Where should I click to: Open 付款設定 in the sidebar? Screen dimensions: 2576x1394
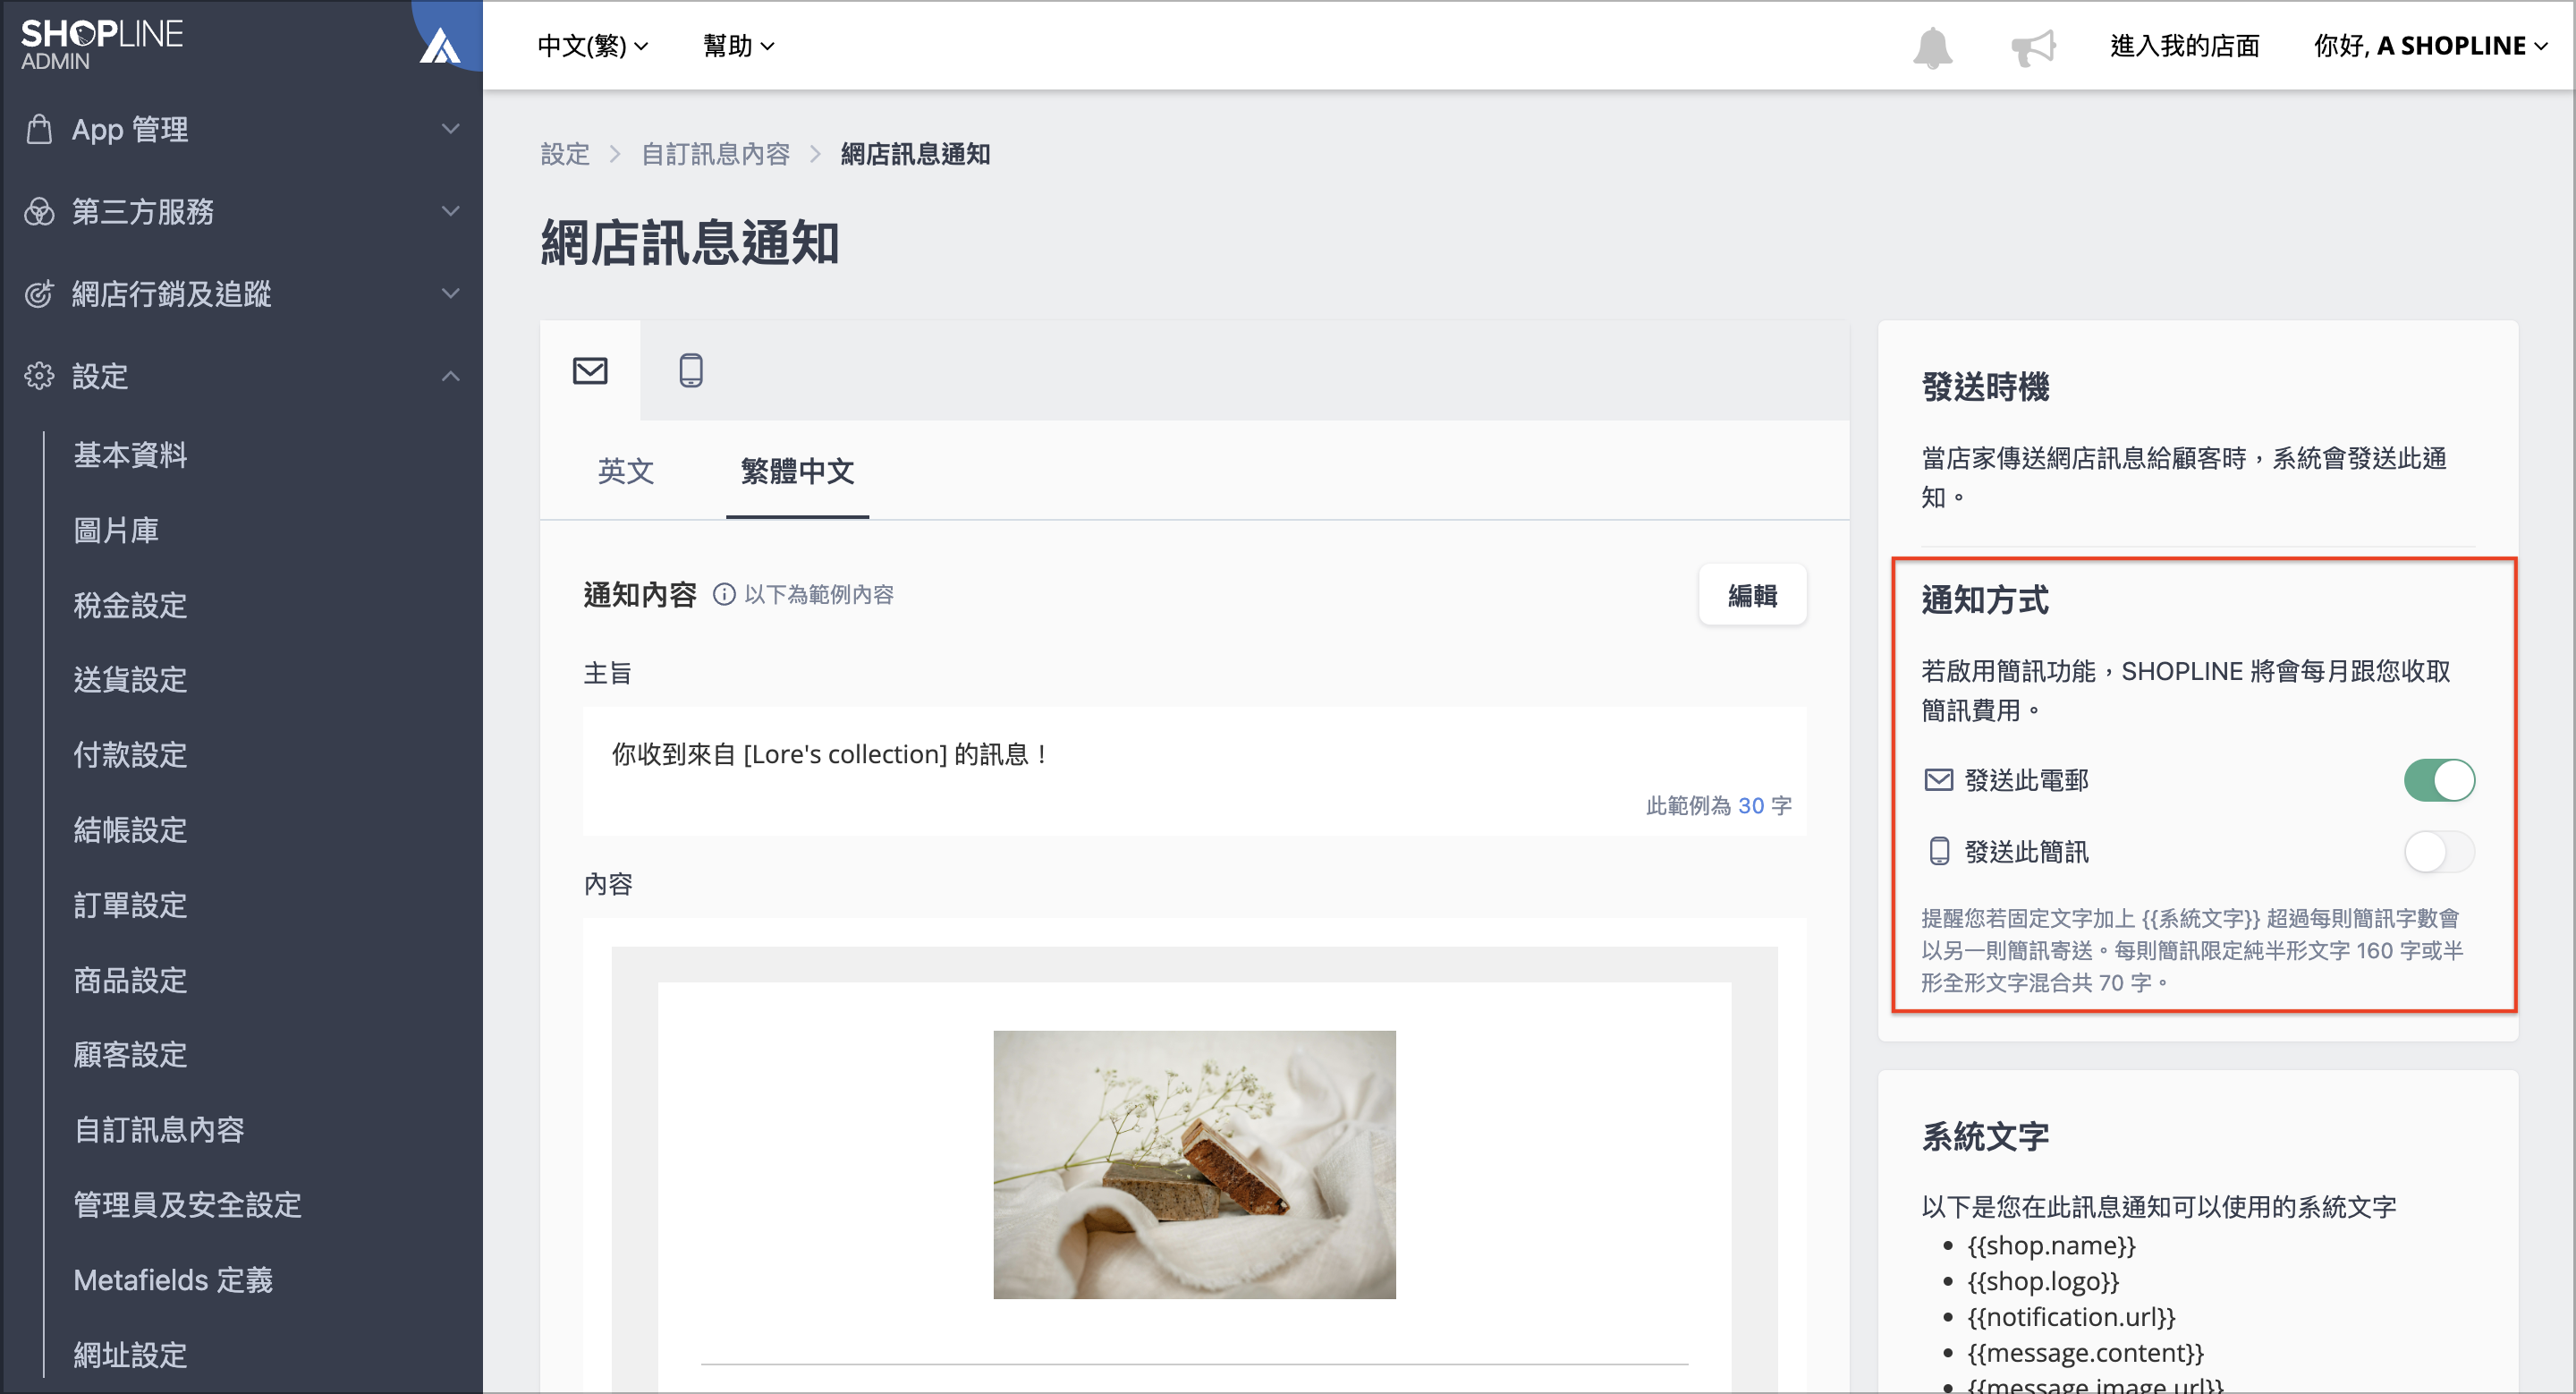130,755
